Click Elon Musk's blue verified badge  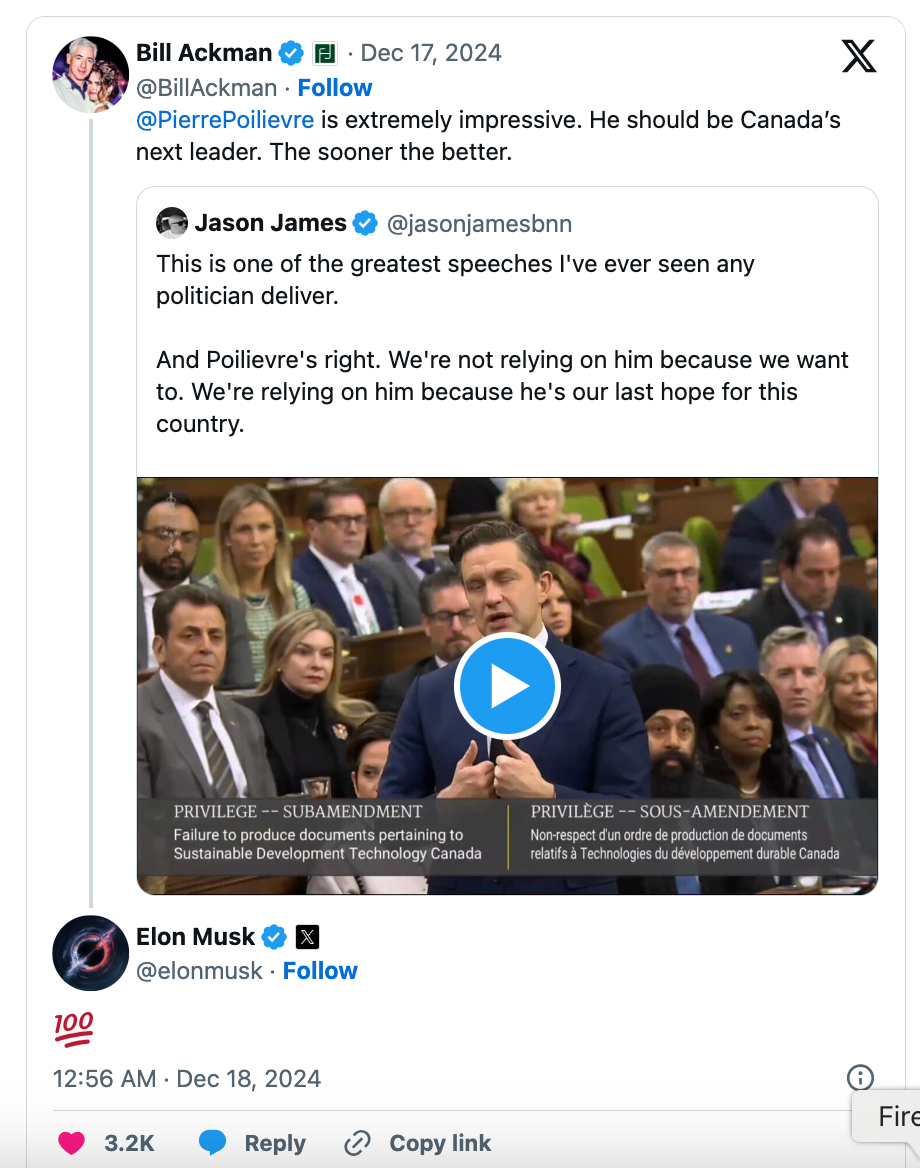pos(274,937)
